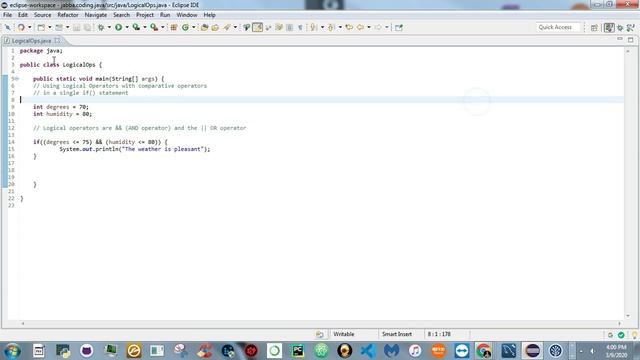This screenshot has width=640, height=360.
Task: Open Google Chrome from the taskbar
Action: (x=484, y=351)
